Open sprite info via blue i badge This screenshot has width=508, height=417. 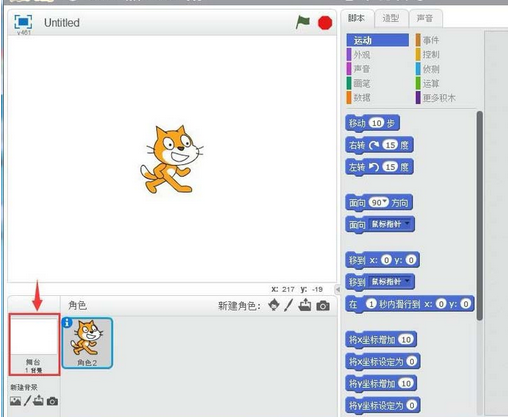(67, 322)
